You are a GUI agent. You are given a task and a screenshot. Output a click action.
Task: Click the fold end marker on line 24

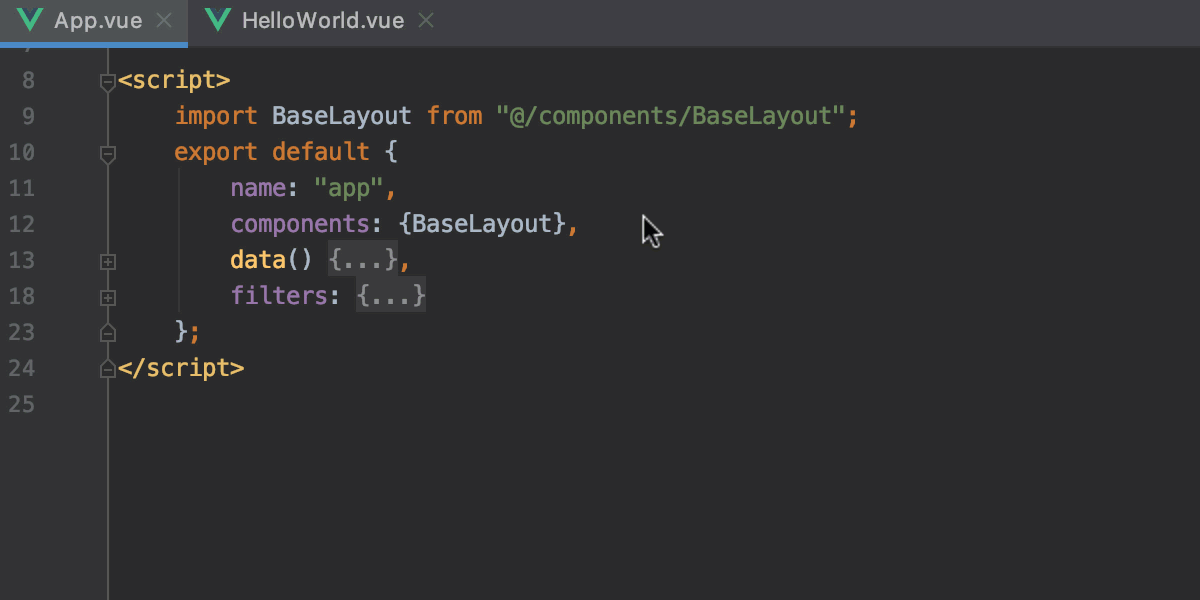108,369
